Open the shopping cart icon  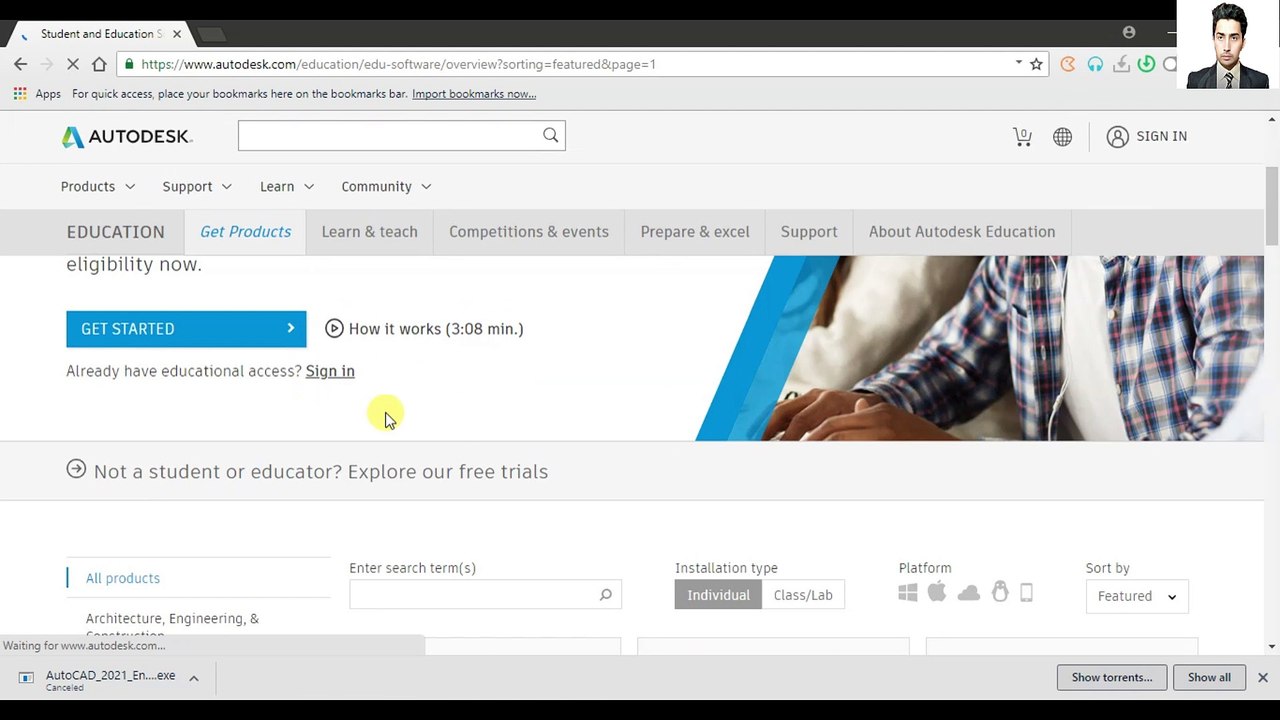pyautogui.click(x=1022, y=137)
